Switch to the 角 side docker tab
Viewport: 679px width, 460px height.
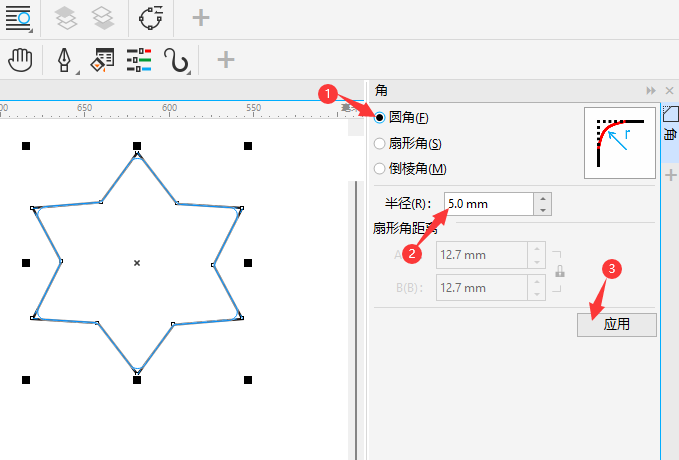tap(670, 133)
